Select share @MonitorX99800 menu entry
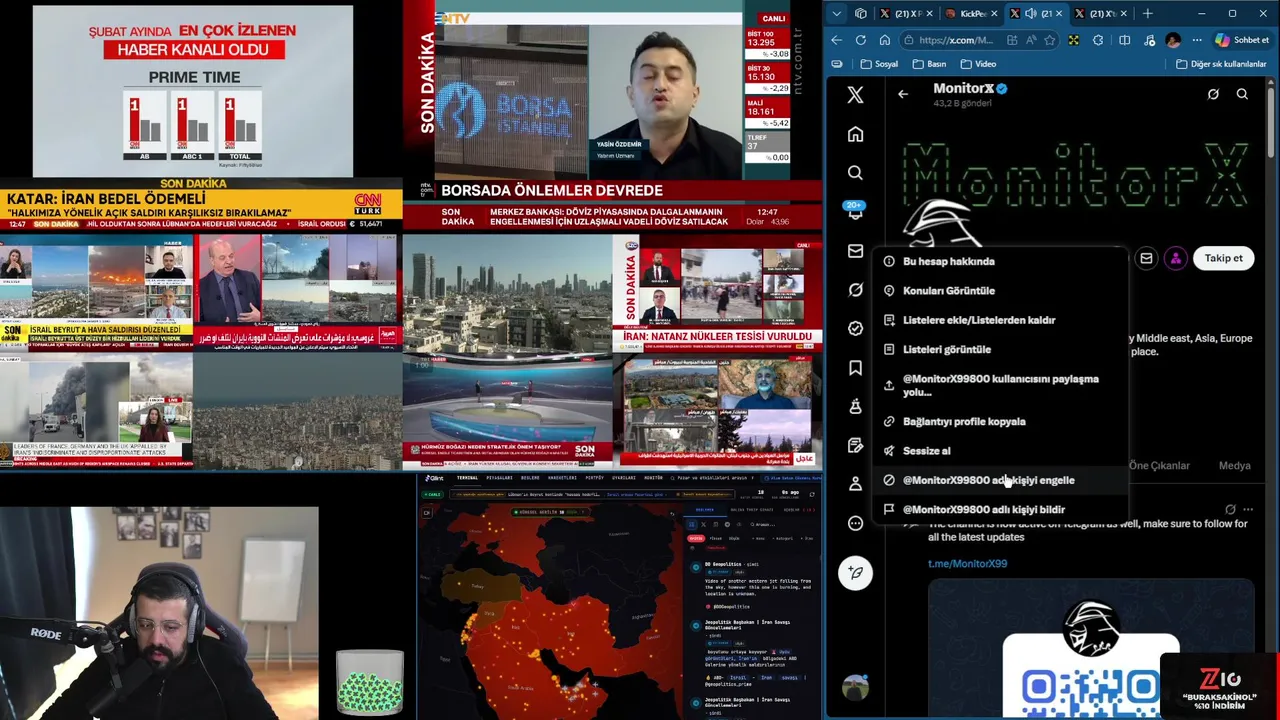Image resolution: width=1280 pixels, height=720 pixels. 1000,385
